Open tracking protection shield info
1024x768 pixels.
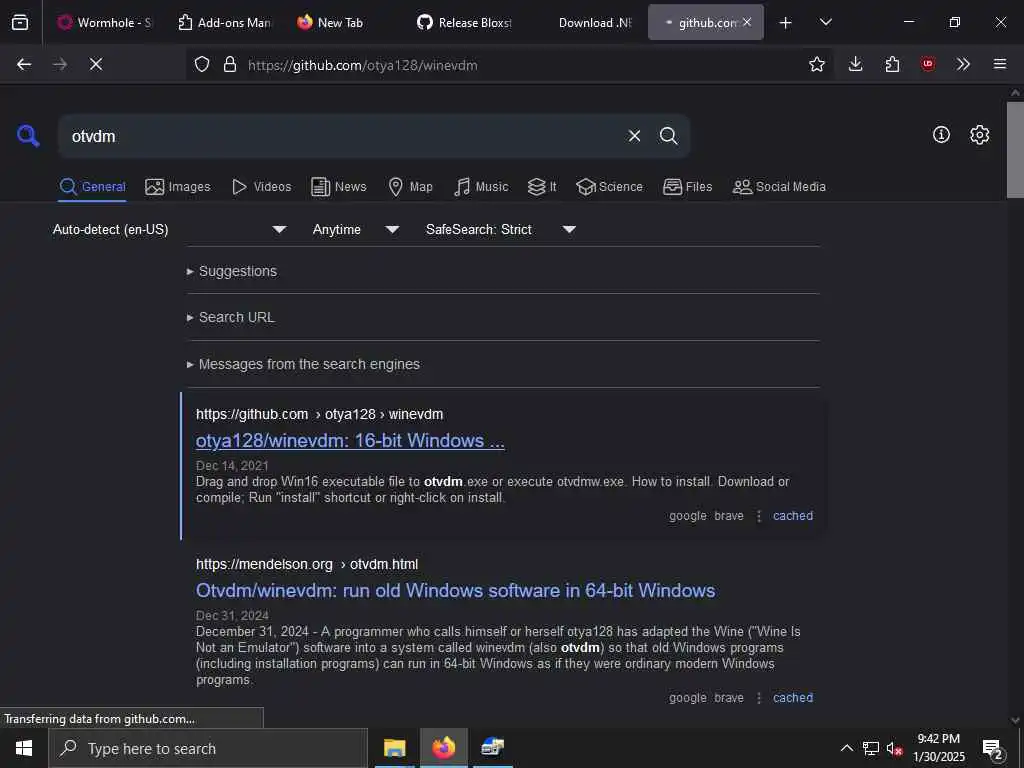[x=202, y=64]
